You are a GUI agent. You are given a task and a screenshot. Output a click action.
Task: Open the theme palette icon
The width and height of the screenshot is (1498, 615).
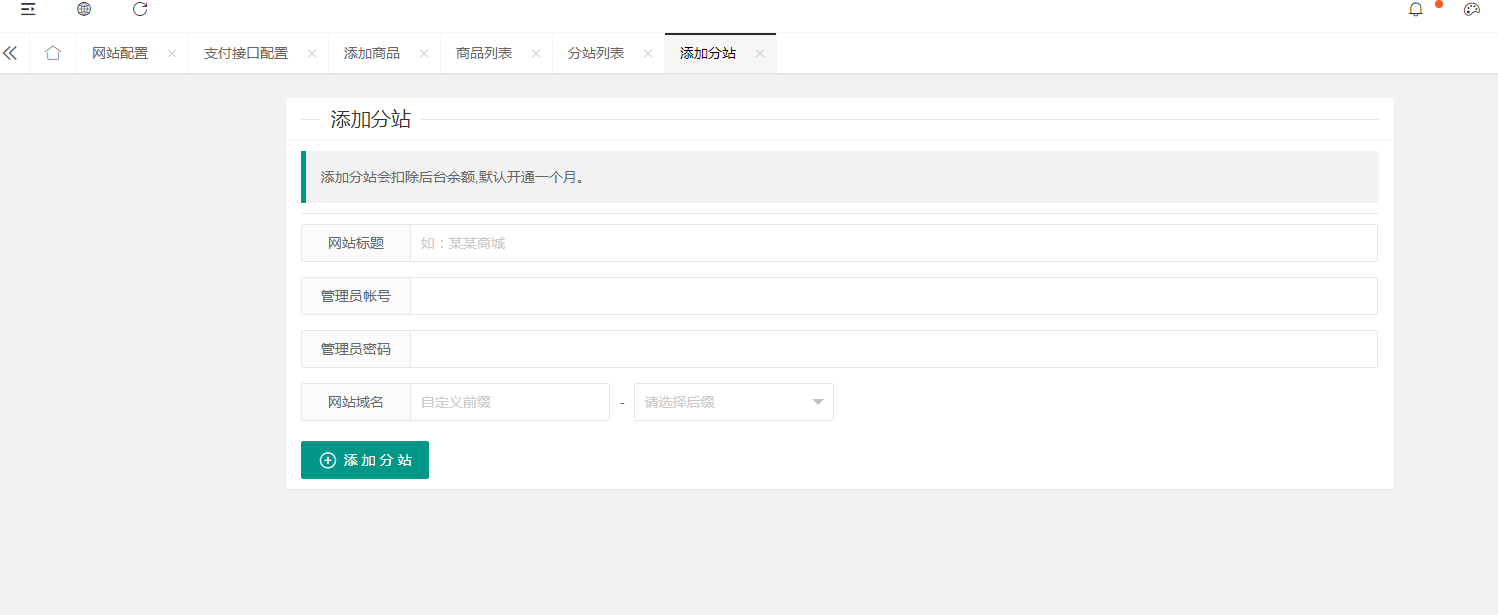click(1471, 10)
